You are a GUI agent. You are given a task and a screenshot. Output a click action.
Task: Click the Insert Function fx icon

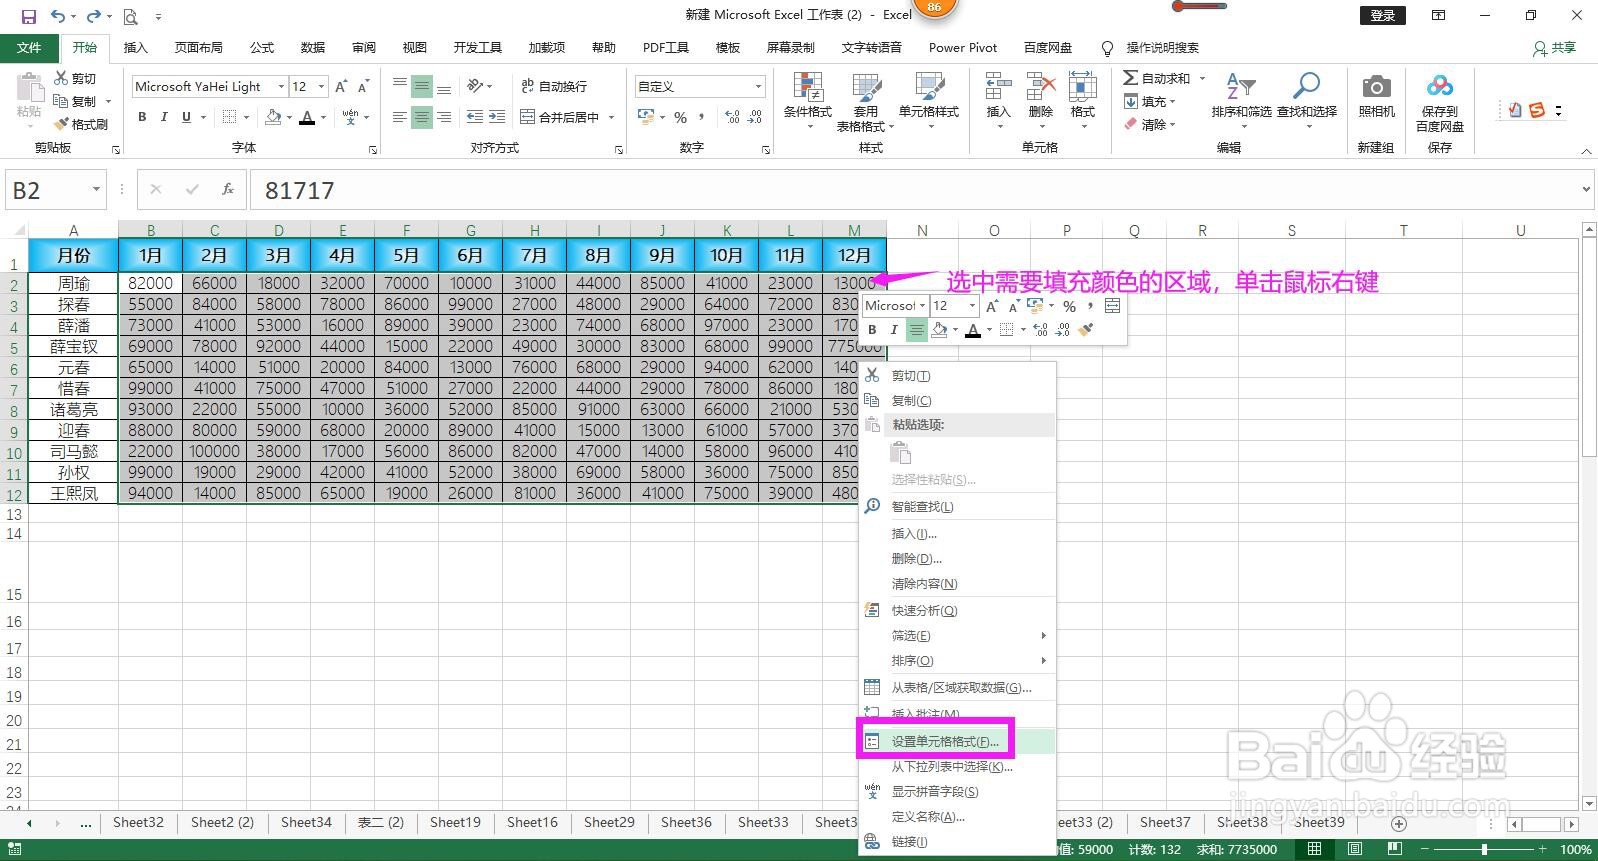click(x=228, y=189)
